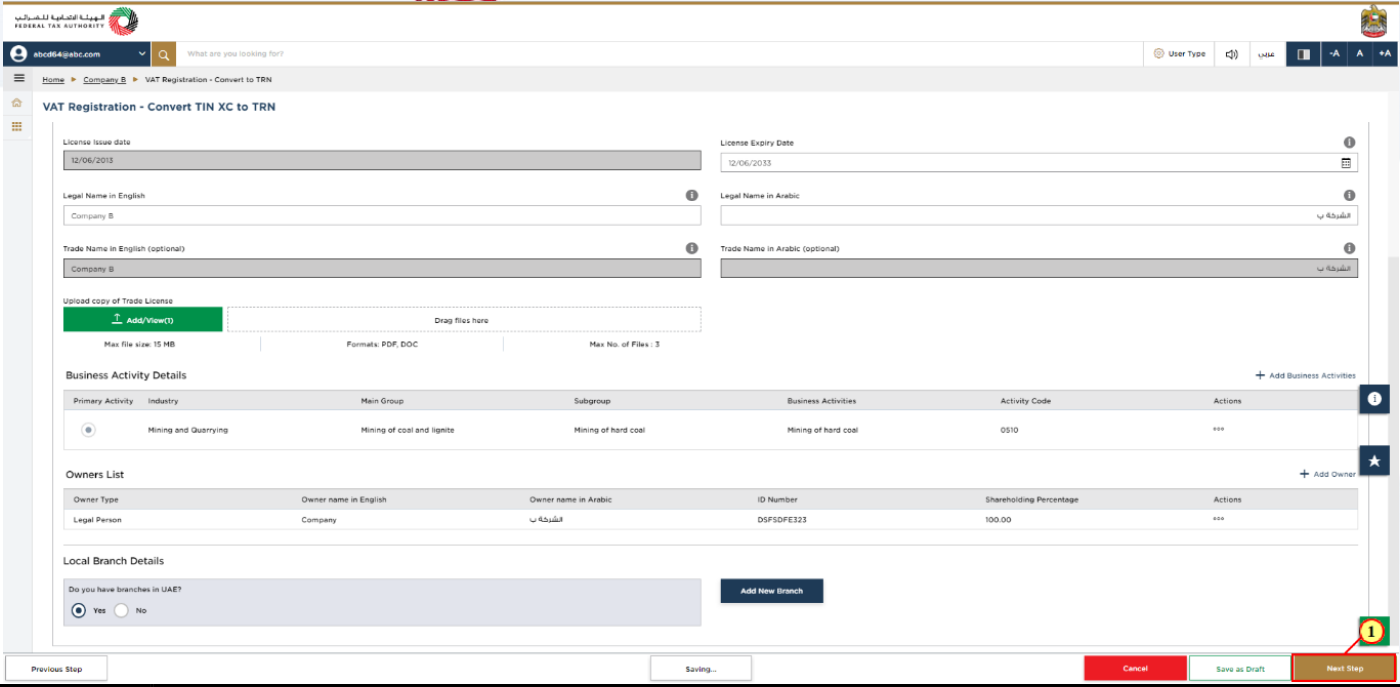Click owner ID number DSFSDFE323
1400x687 pixels.
[x=782, y=519]
